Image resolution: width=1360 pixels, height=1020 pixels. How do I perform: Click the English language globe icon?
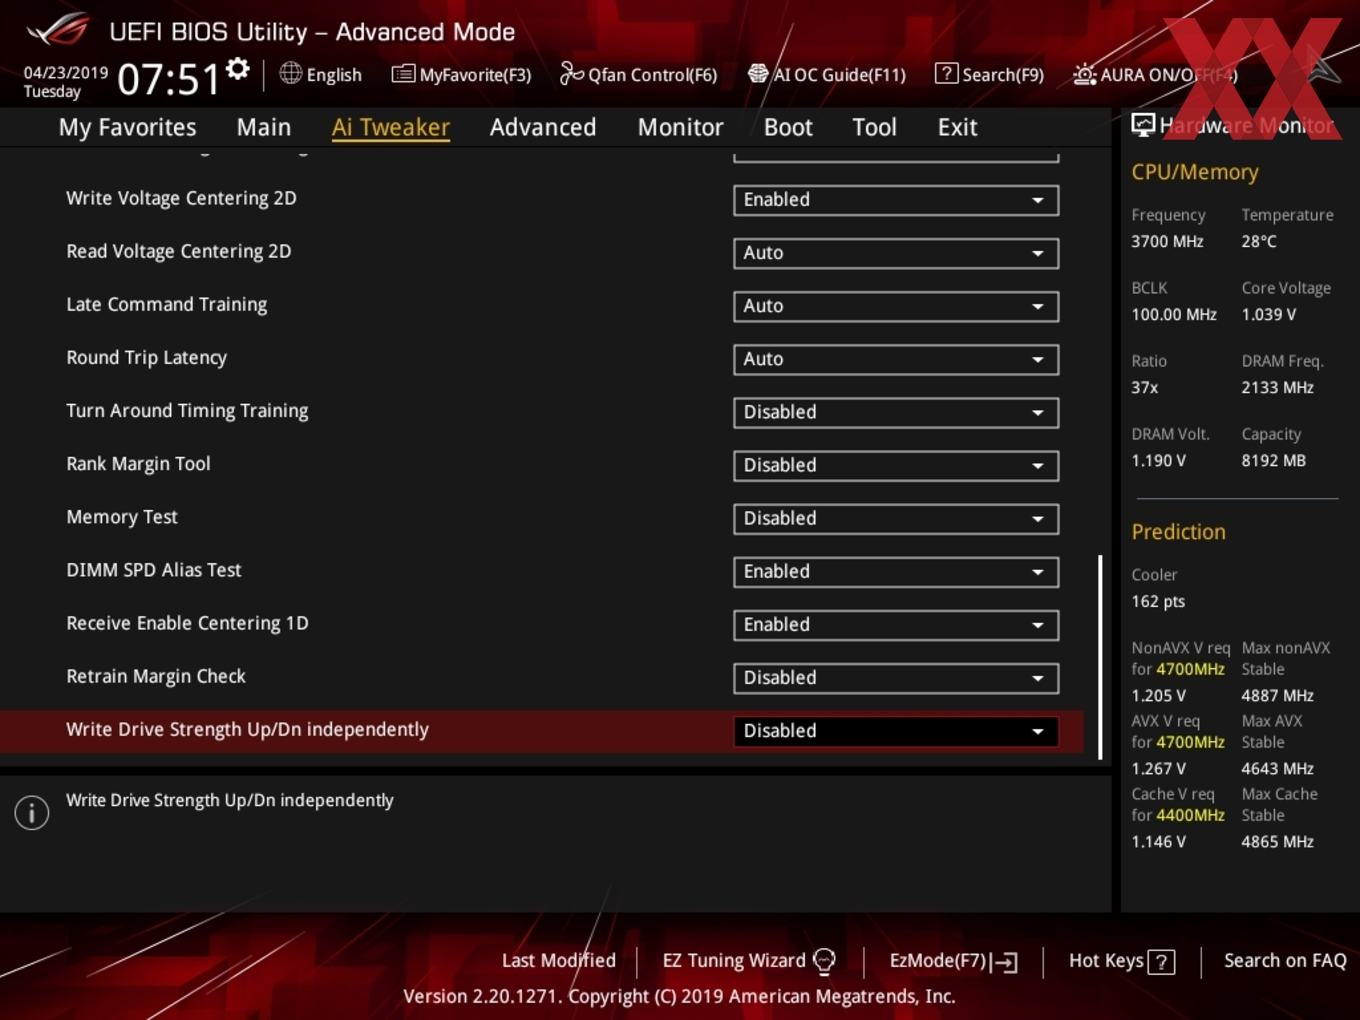pyautogui.click(x=290, y=73)
